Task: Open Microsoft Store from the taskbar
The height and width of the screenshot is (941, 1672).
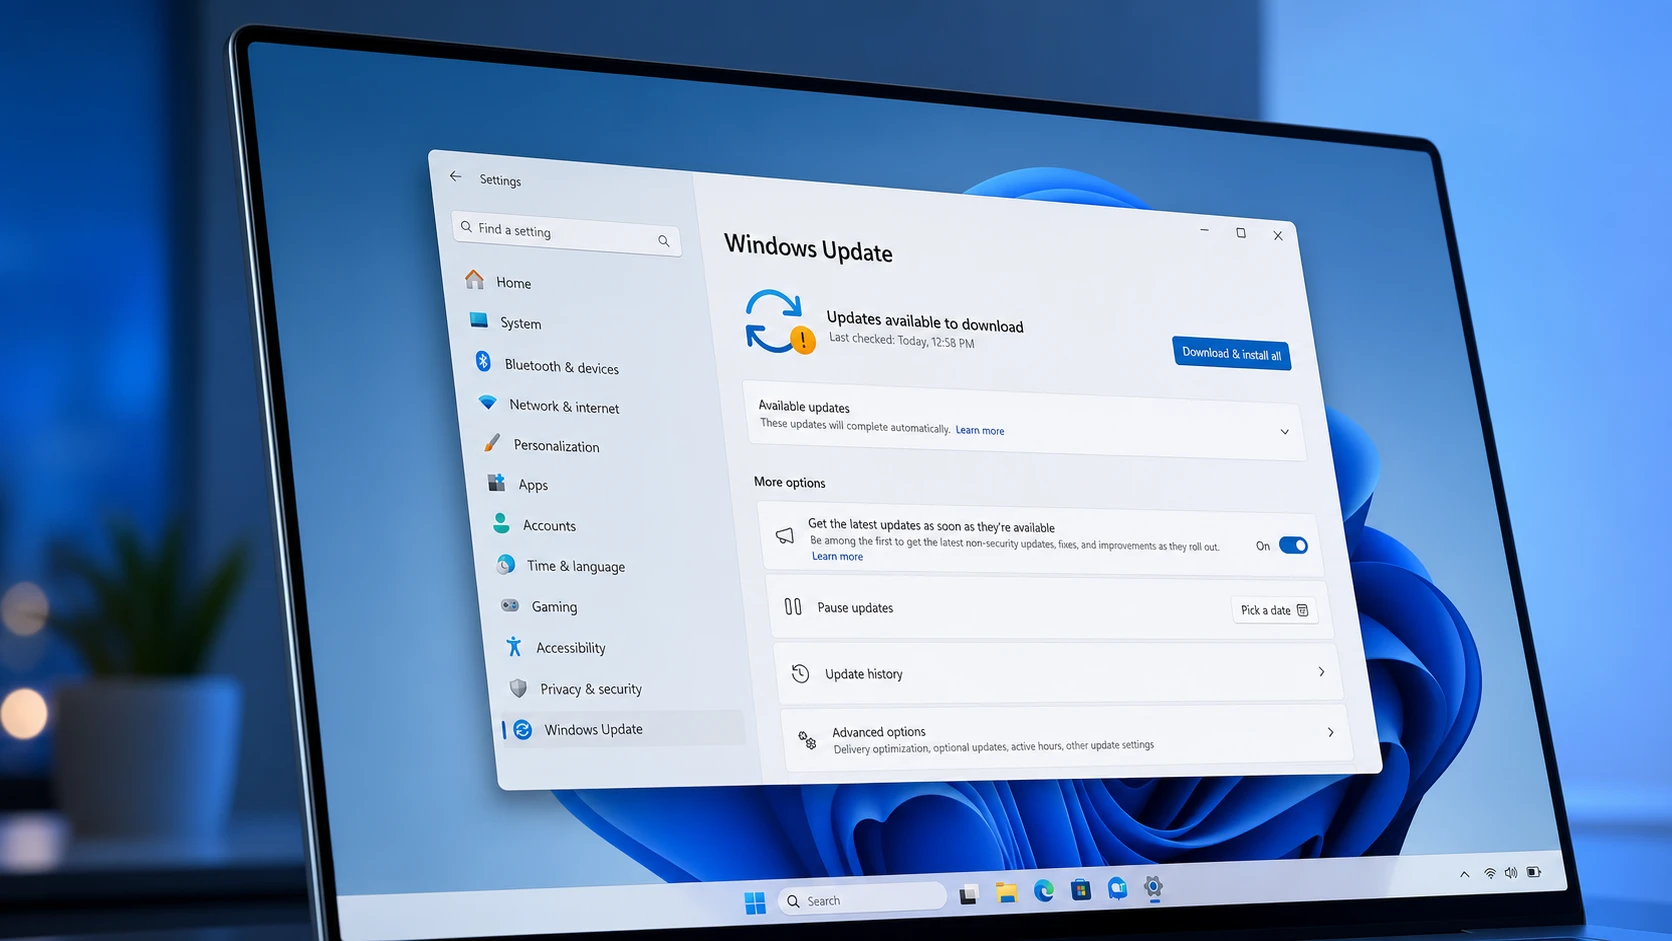Action: coord(1081,889)
